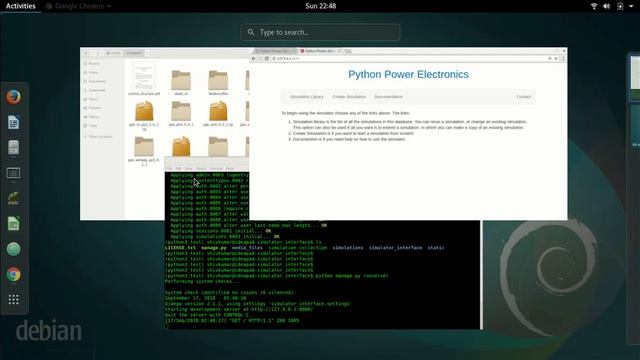Select workspace thumbnail on right edge
This screenshot has width=640, height=360.
(x=635, y=78)
